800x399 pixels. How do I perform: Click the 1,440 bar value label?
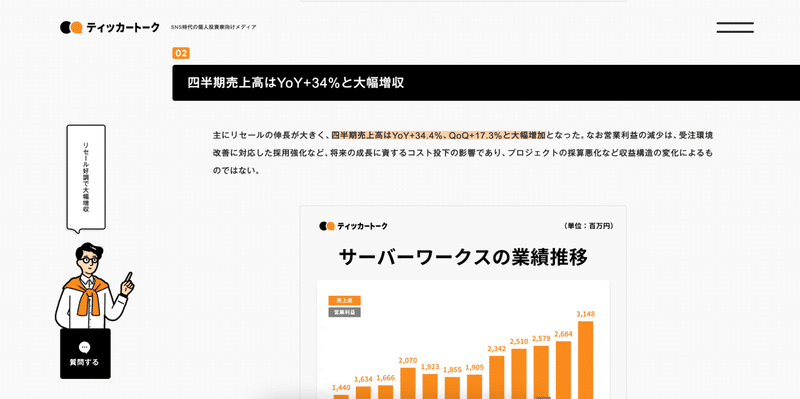[341, 388]
